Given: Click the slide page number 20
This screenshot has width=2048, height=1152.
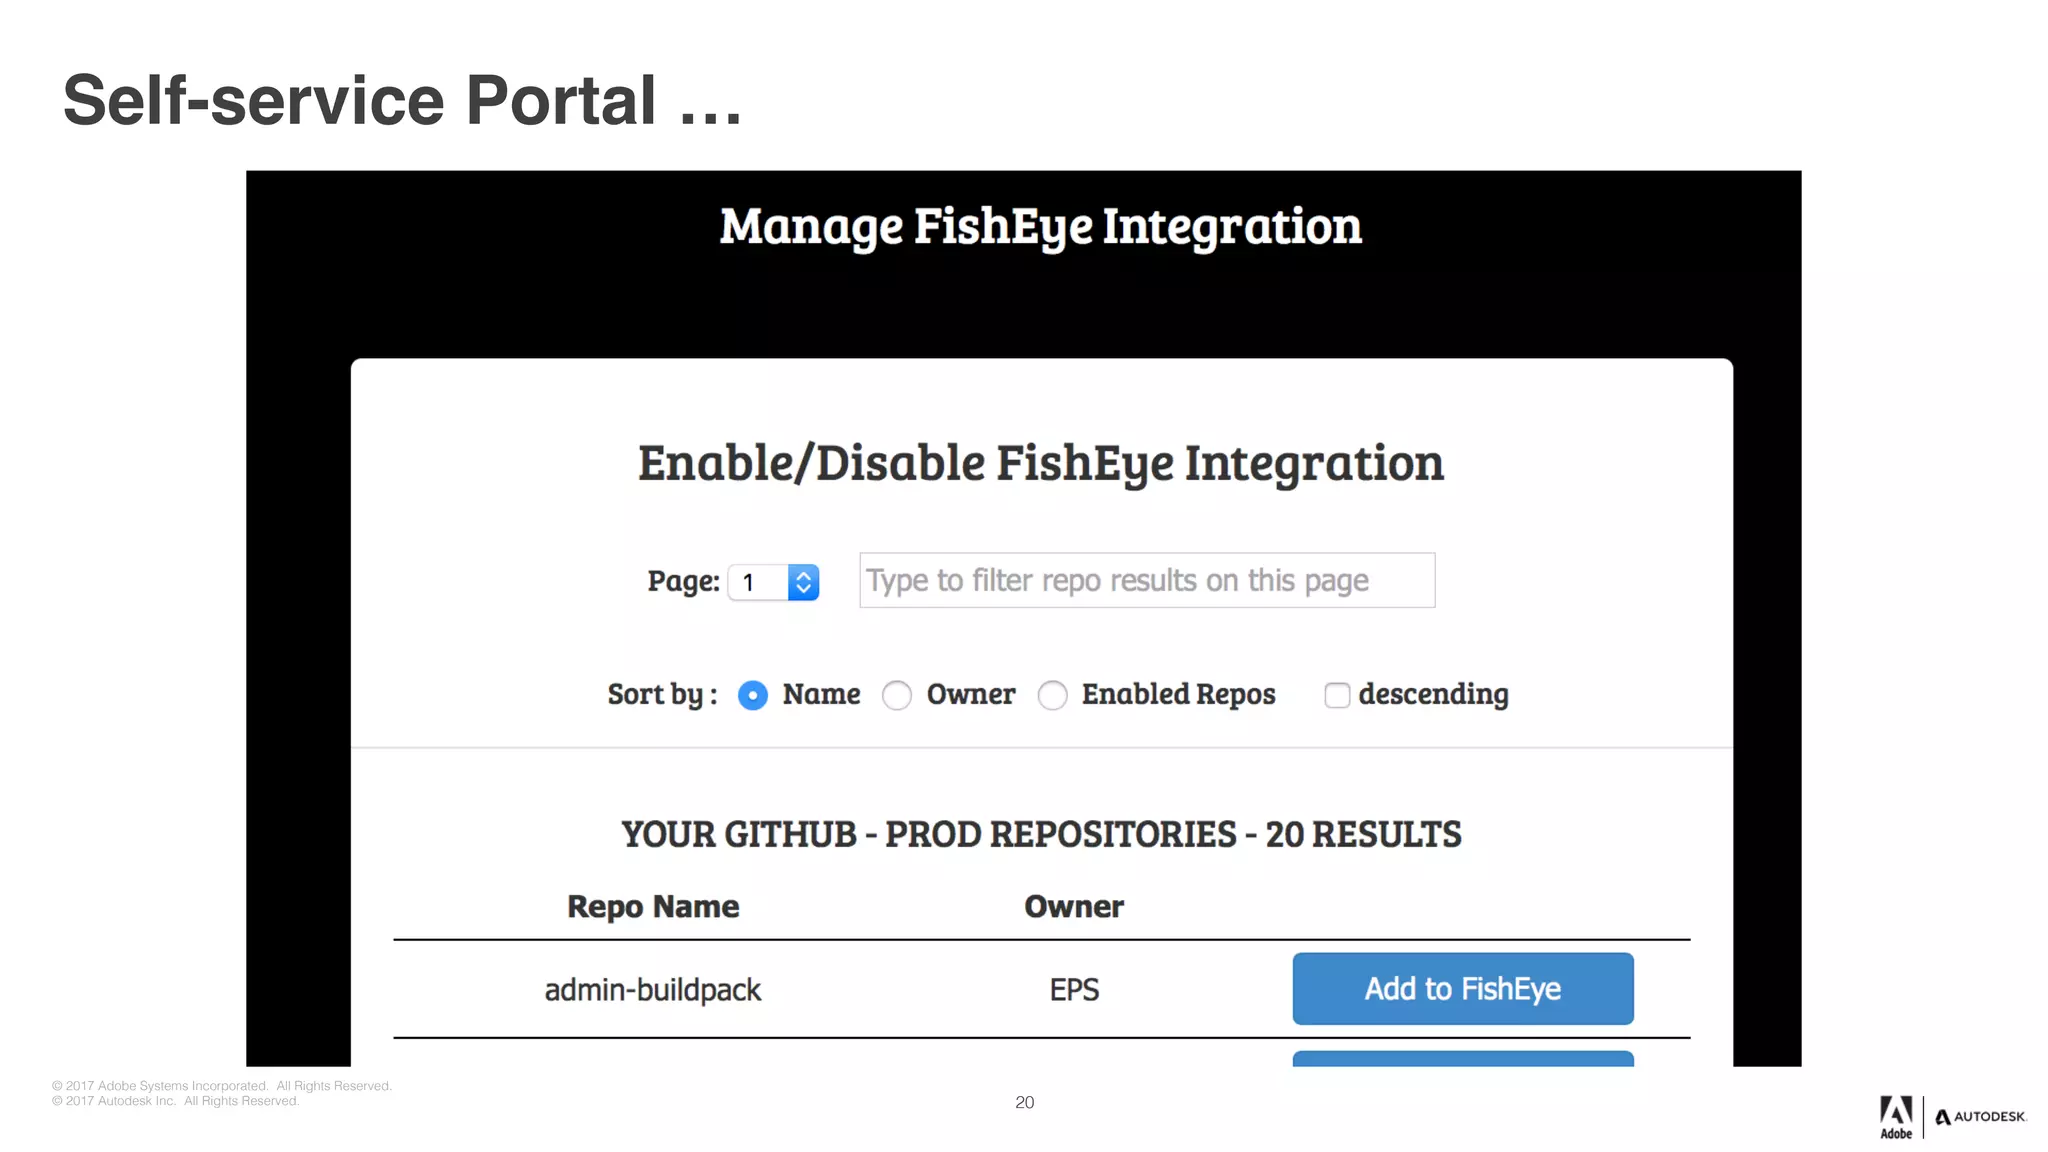Looking at the screenshot, I should click(1024, 1102).
